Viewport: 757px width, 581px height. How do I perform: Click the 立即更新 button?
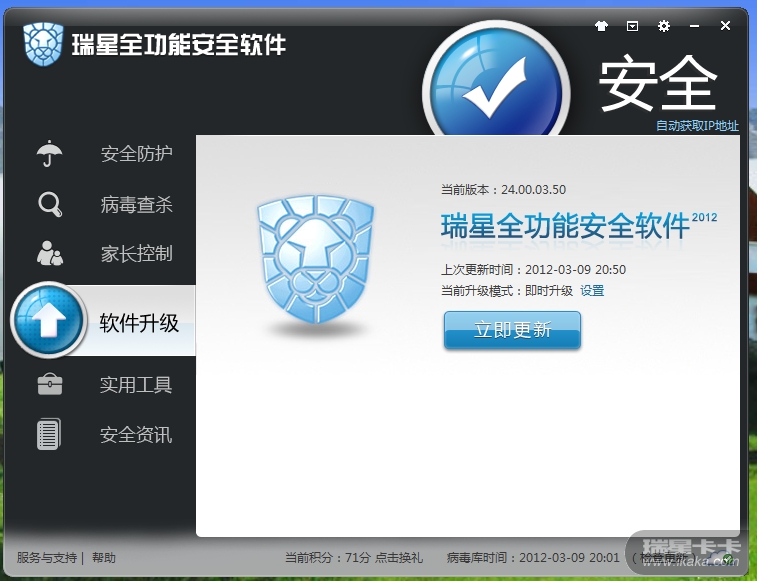(x=512, y=330)
